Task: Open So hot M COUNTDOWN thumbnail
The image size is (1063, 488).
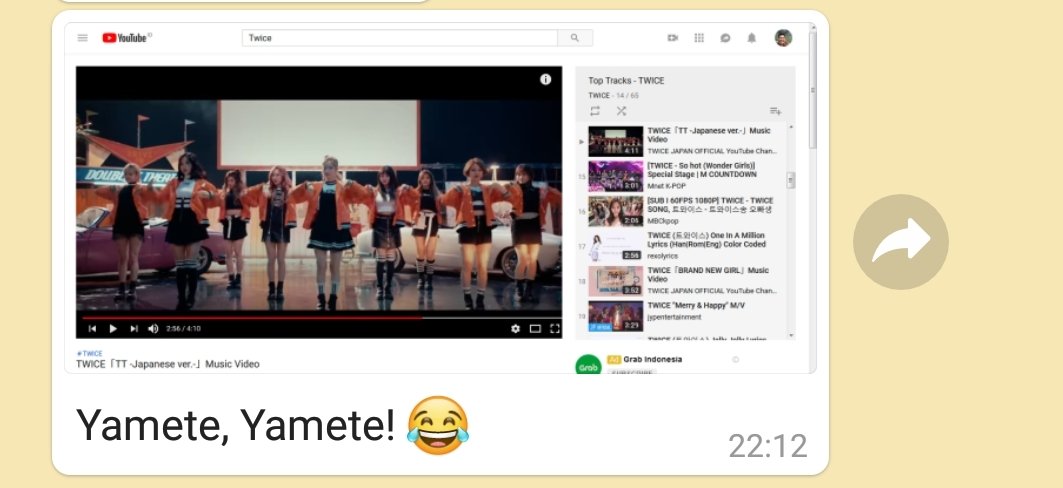Action: tap(616, 176)
